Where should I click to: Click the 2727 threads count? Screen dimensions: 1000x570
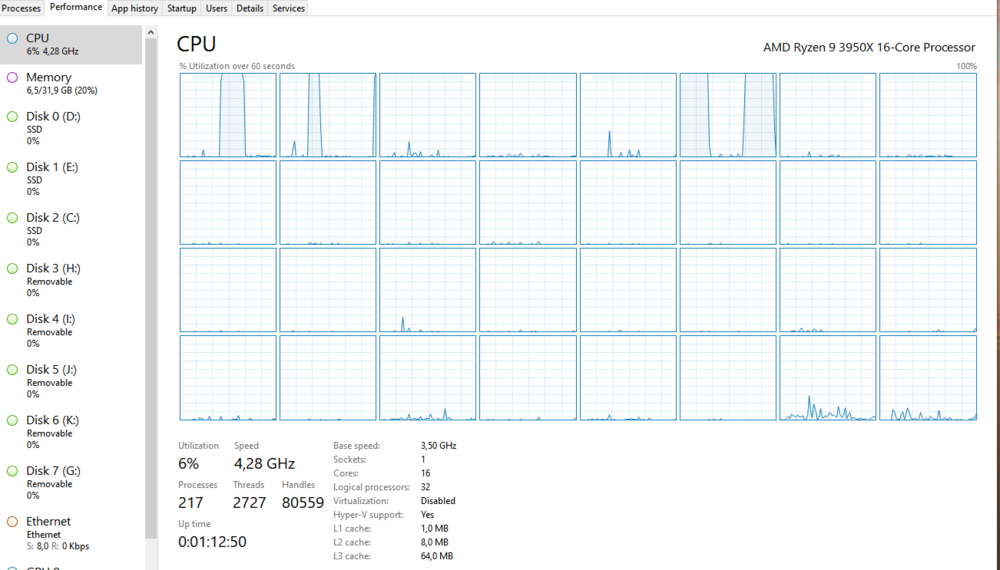pos(249,502)
